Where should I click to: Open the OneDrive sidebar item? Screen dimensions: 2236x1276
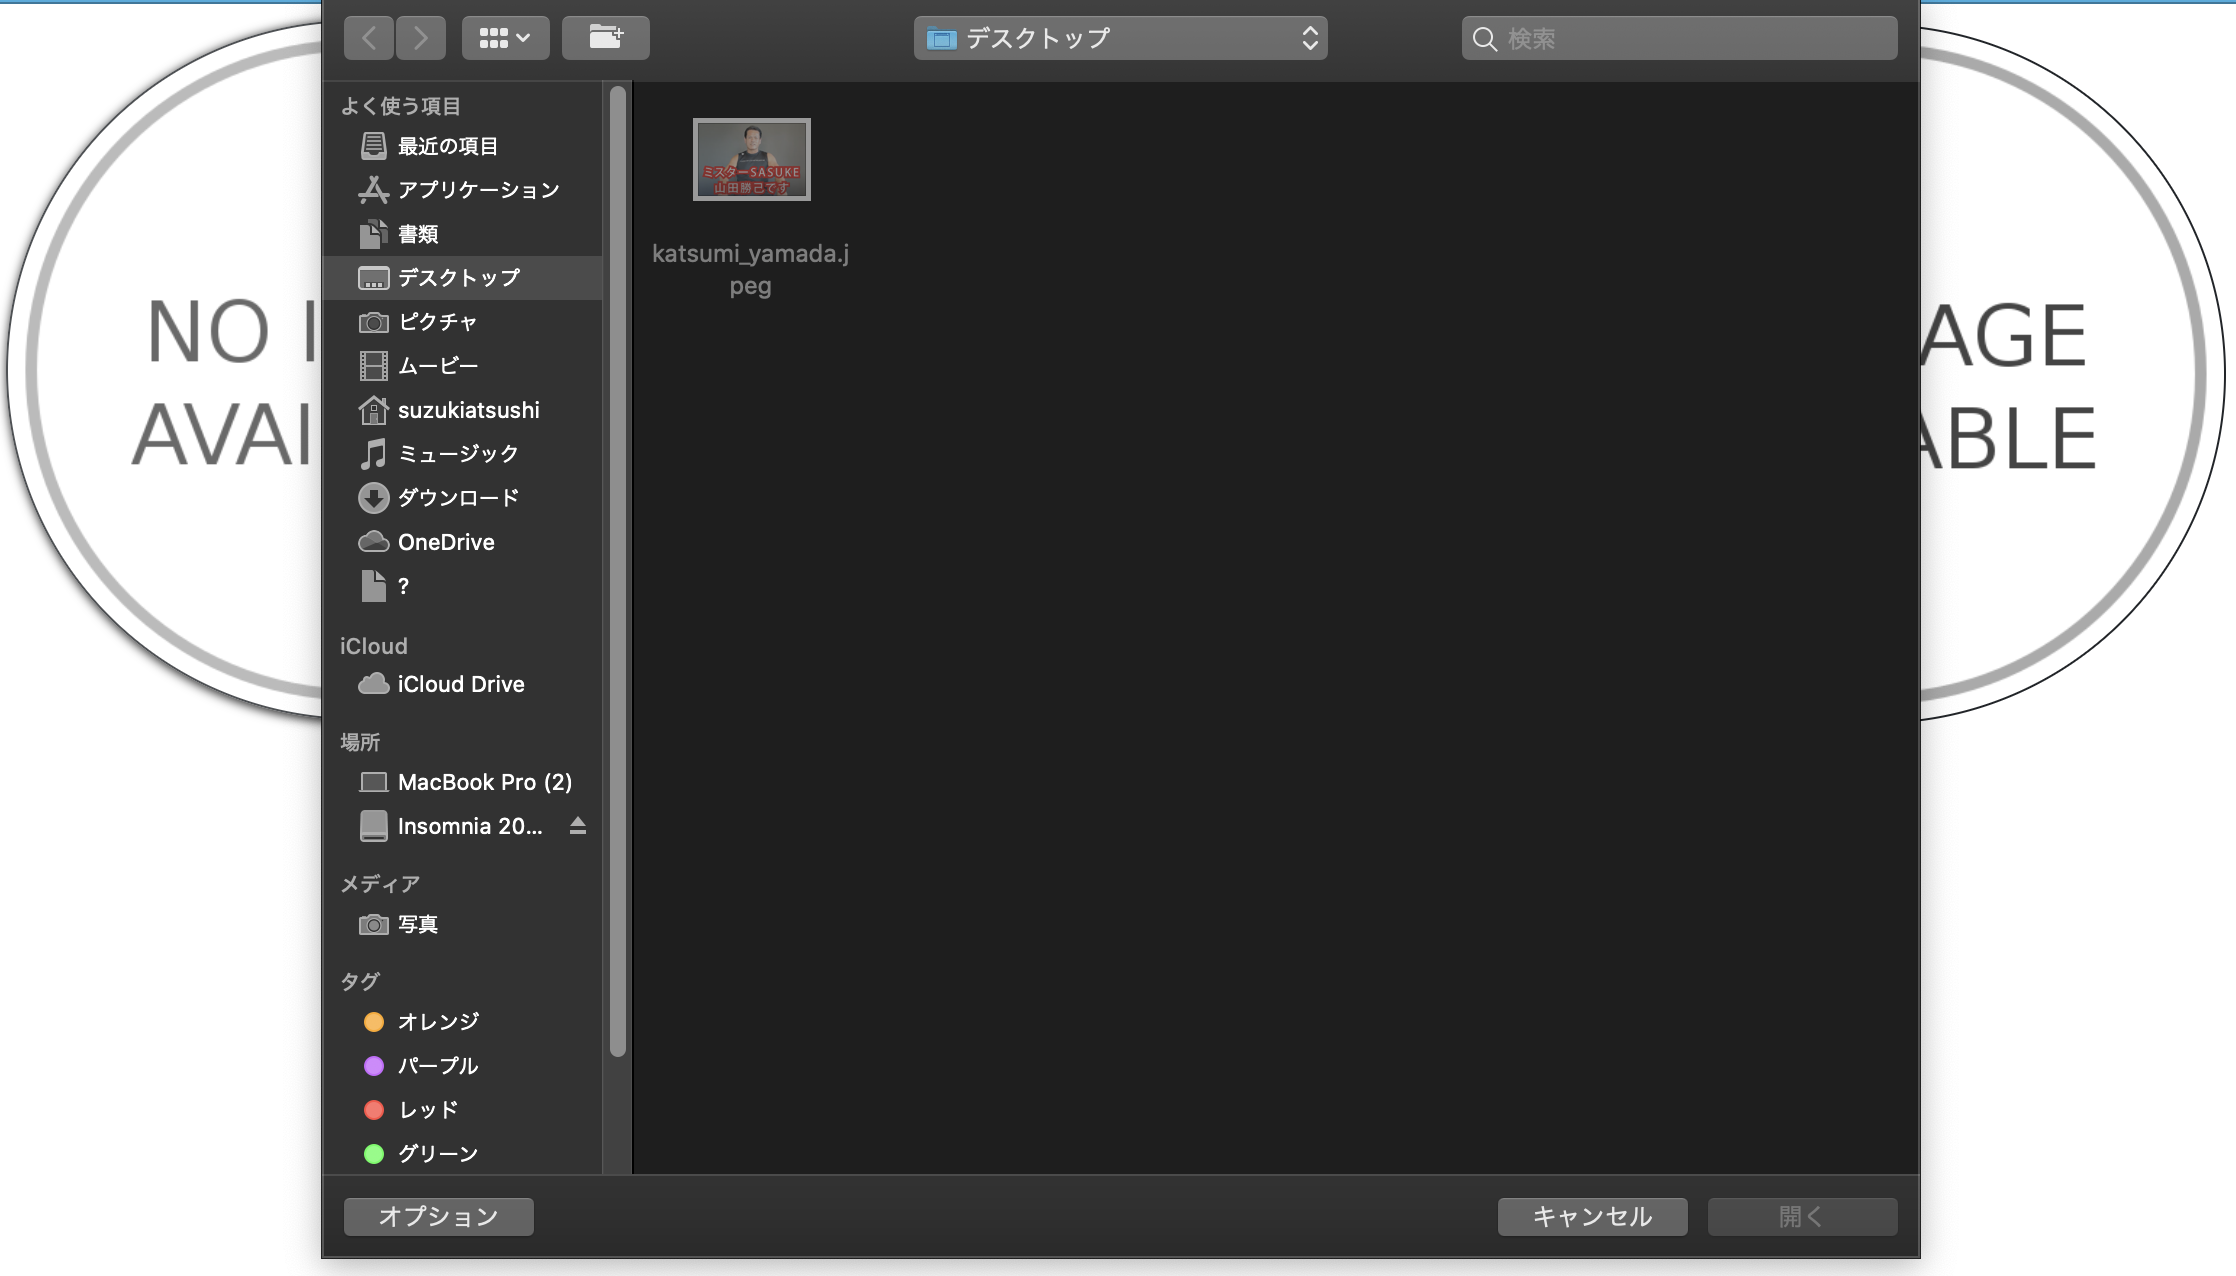pyautogui.click(x=445, y=541)
